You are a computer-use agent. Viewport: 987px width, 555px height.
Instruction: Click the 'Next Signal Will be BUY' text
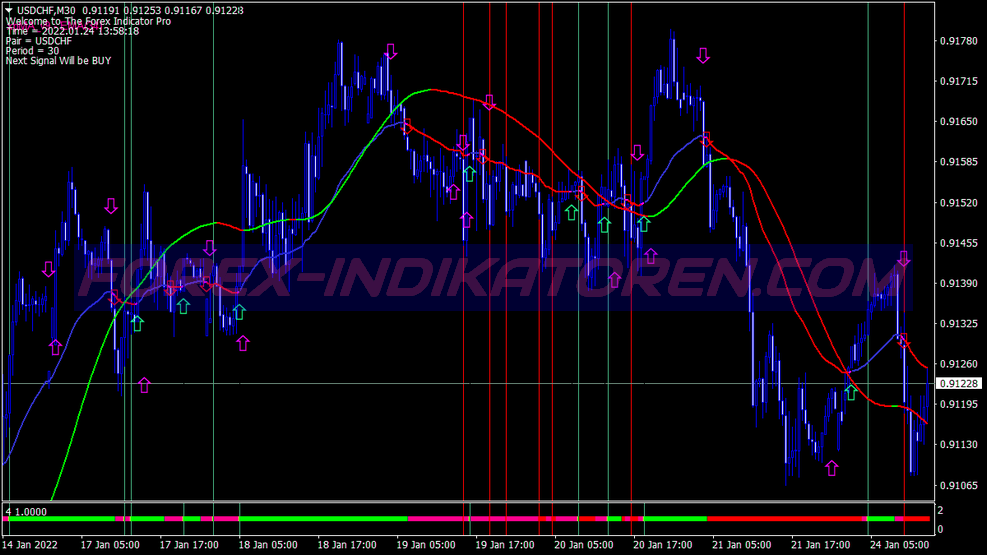[x=58, y=61]
